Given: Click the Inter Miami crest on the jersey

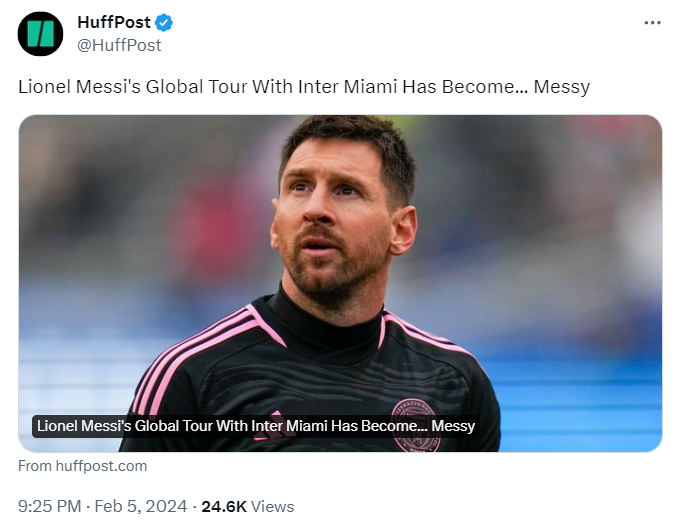Looking at the screenshot, I should click(415, 422).
